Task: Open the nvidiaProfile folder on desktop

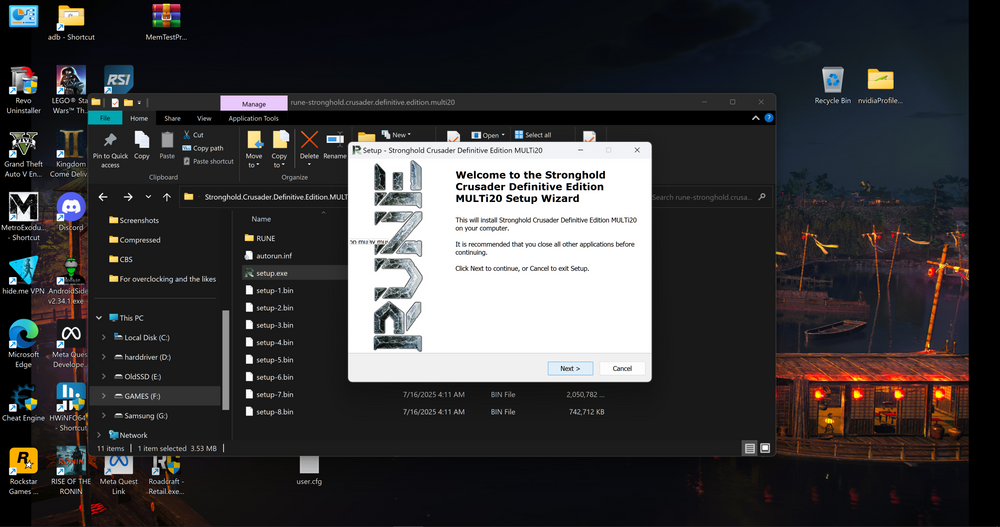Action: 880,85
